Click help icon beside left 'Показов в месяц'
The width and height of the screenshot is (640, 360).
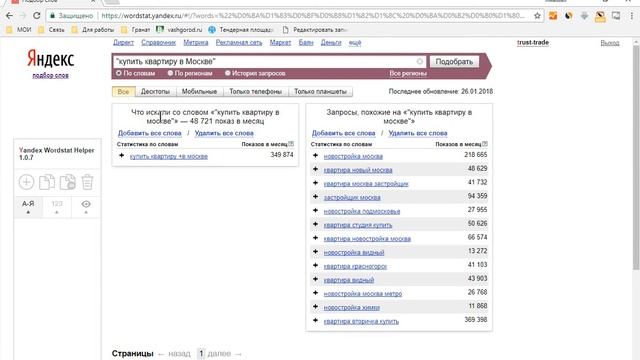(x=291, y=144)
